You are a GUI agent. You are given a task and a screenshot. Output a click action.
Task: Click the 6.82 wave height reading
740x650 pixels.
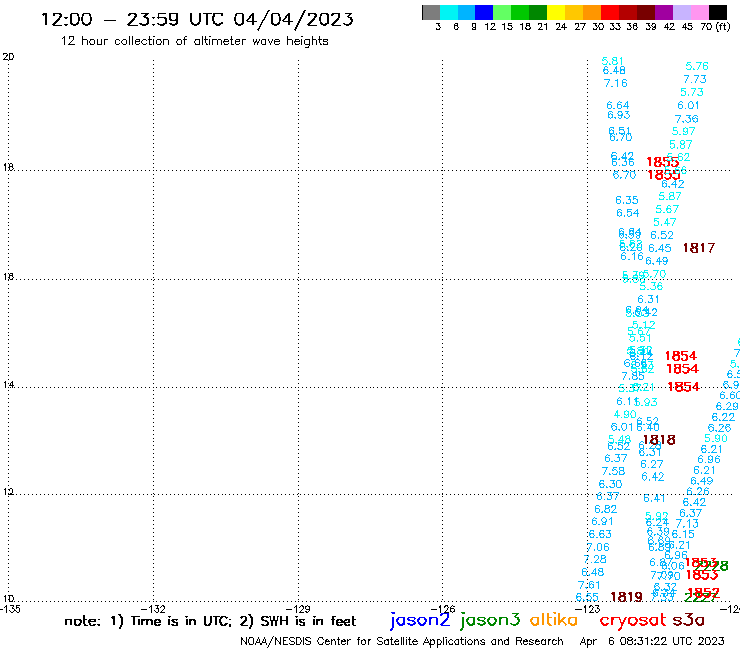(605, 509)
